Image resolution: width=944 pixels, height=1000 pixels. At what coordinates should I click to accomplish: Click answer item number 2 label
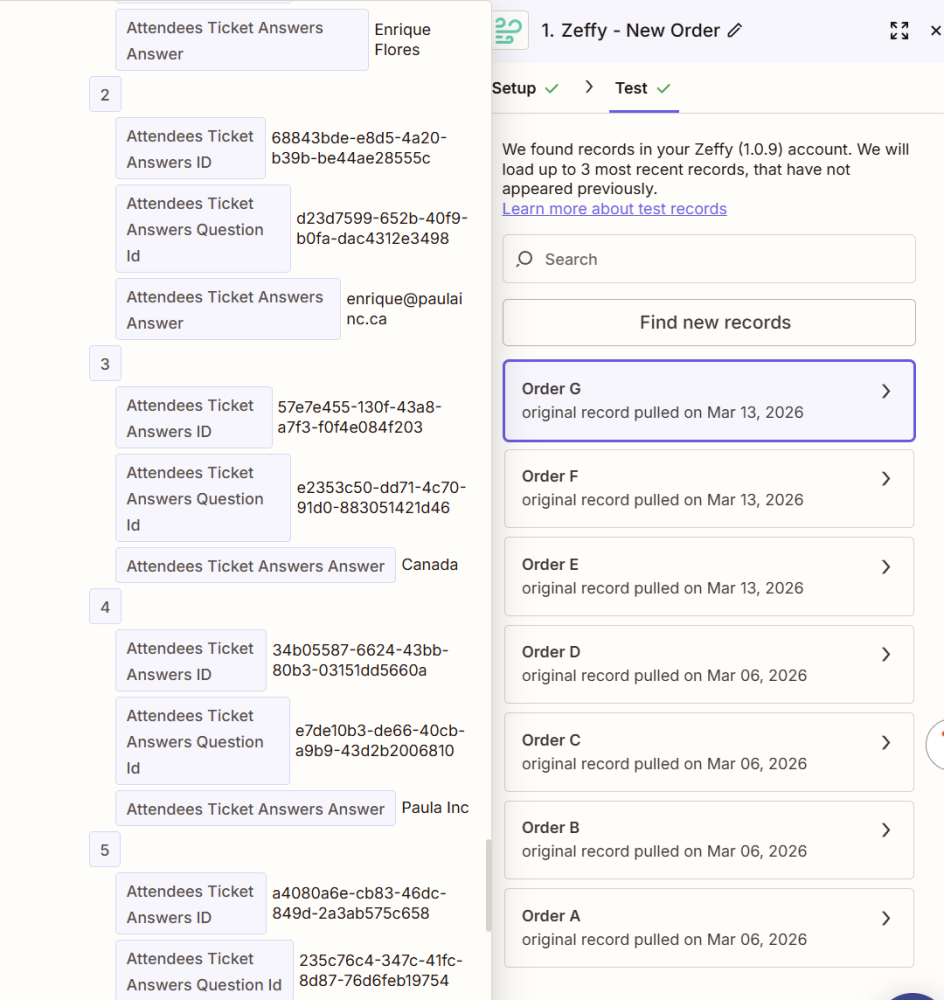105,94
